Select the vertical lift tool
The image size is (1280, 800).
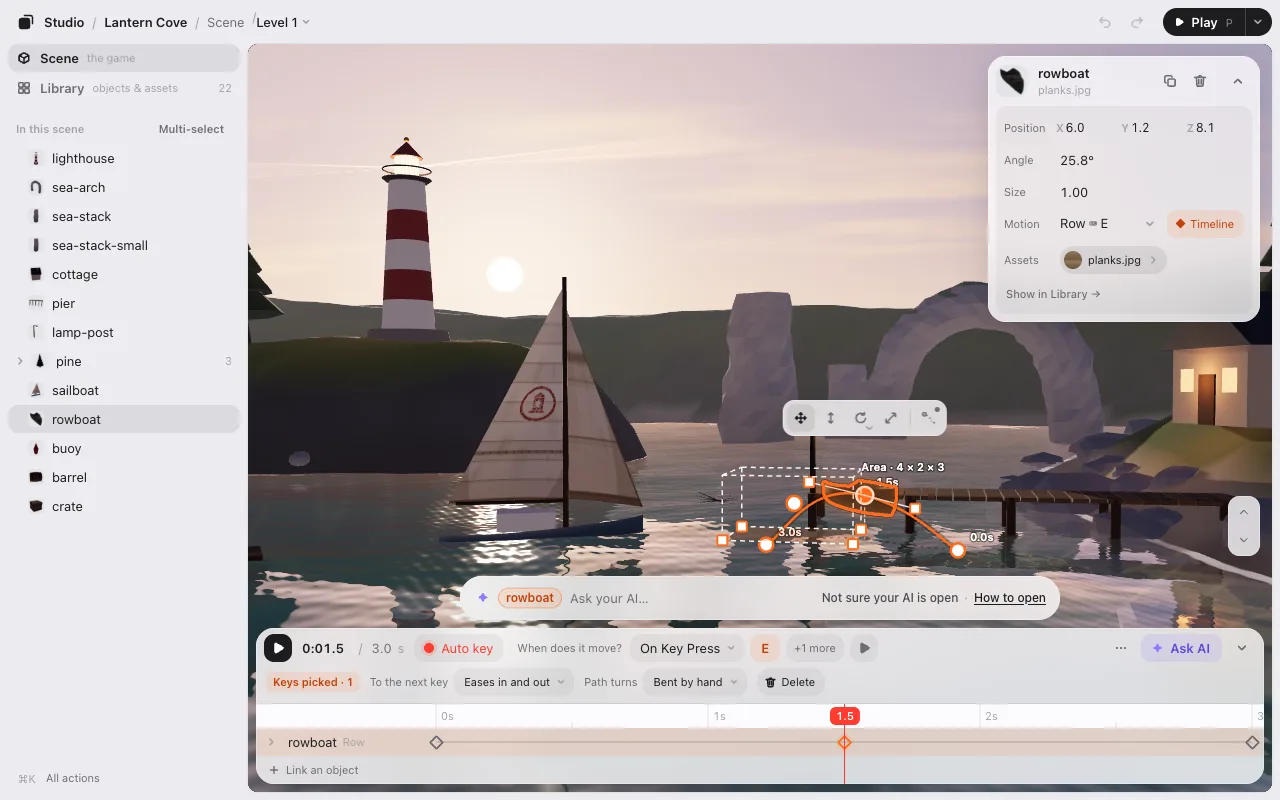(830, 418)
